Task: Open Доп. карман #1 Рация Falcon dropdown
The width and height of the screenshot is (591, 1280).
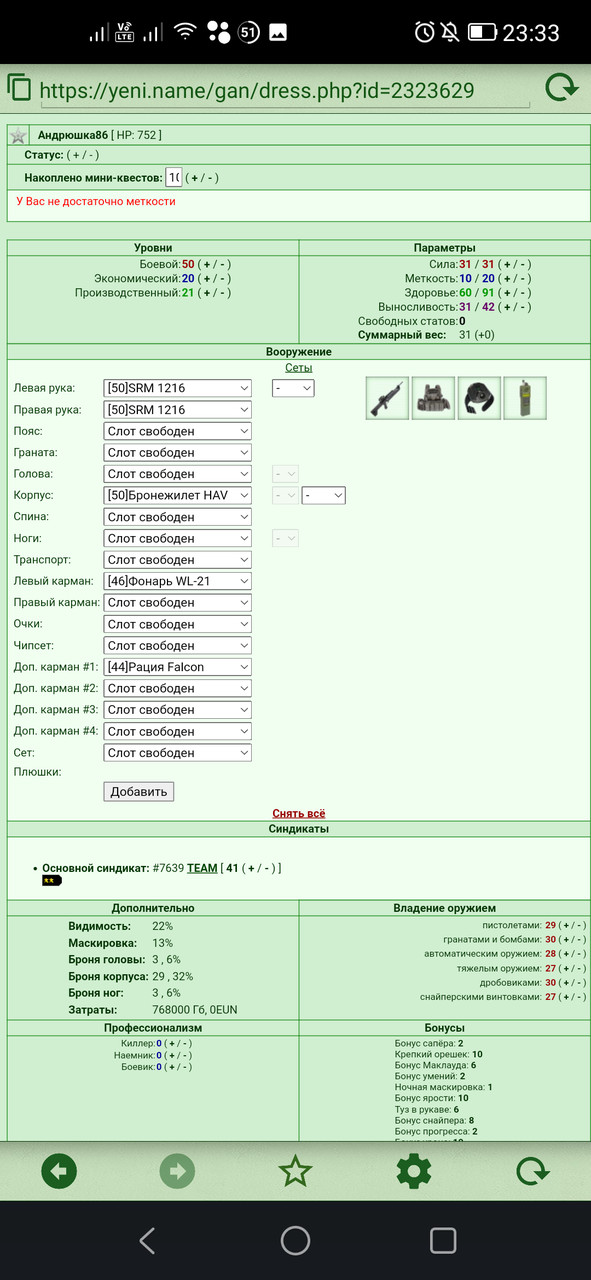Action: pyautogui.click(x=177, y=667)
